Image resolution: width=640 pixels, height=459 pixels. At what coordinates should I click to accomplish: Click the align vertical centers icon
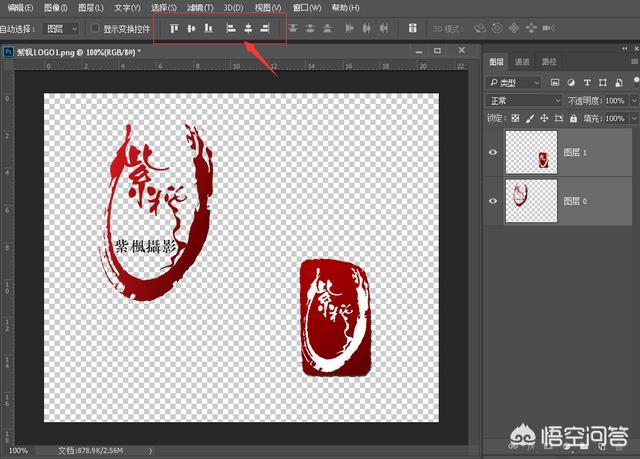[190, 29]
